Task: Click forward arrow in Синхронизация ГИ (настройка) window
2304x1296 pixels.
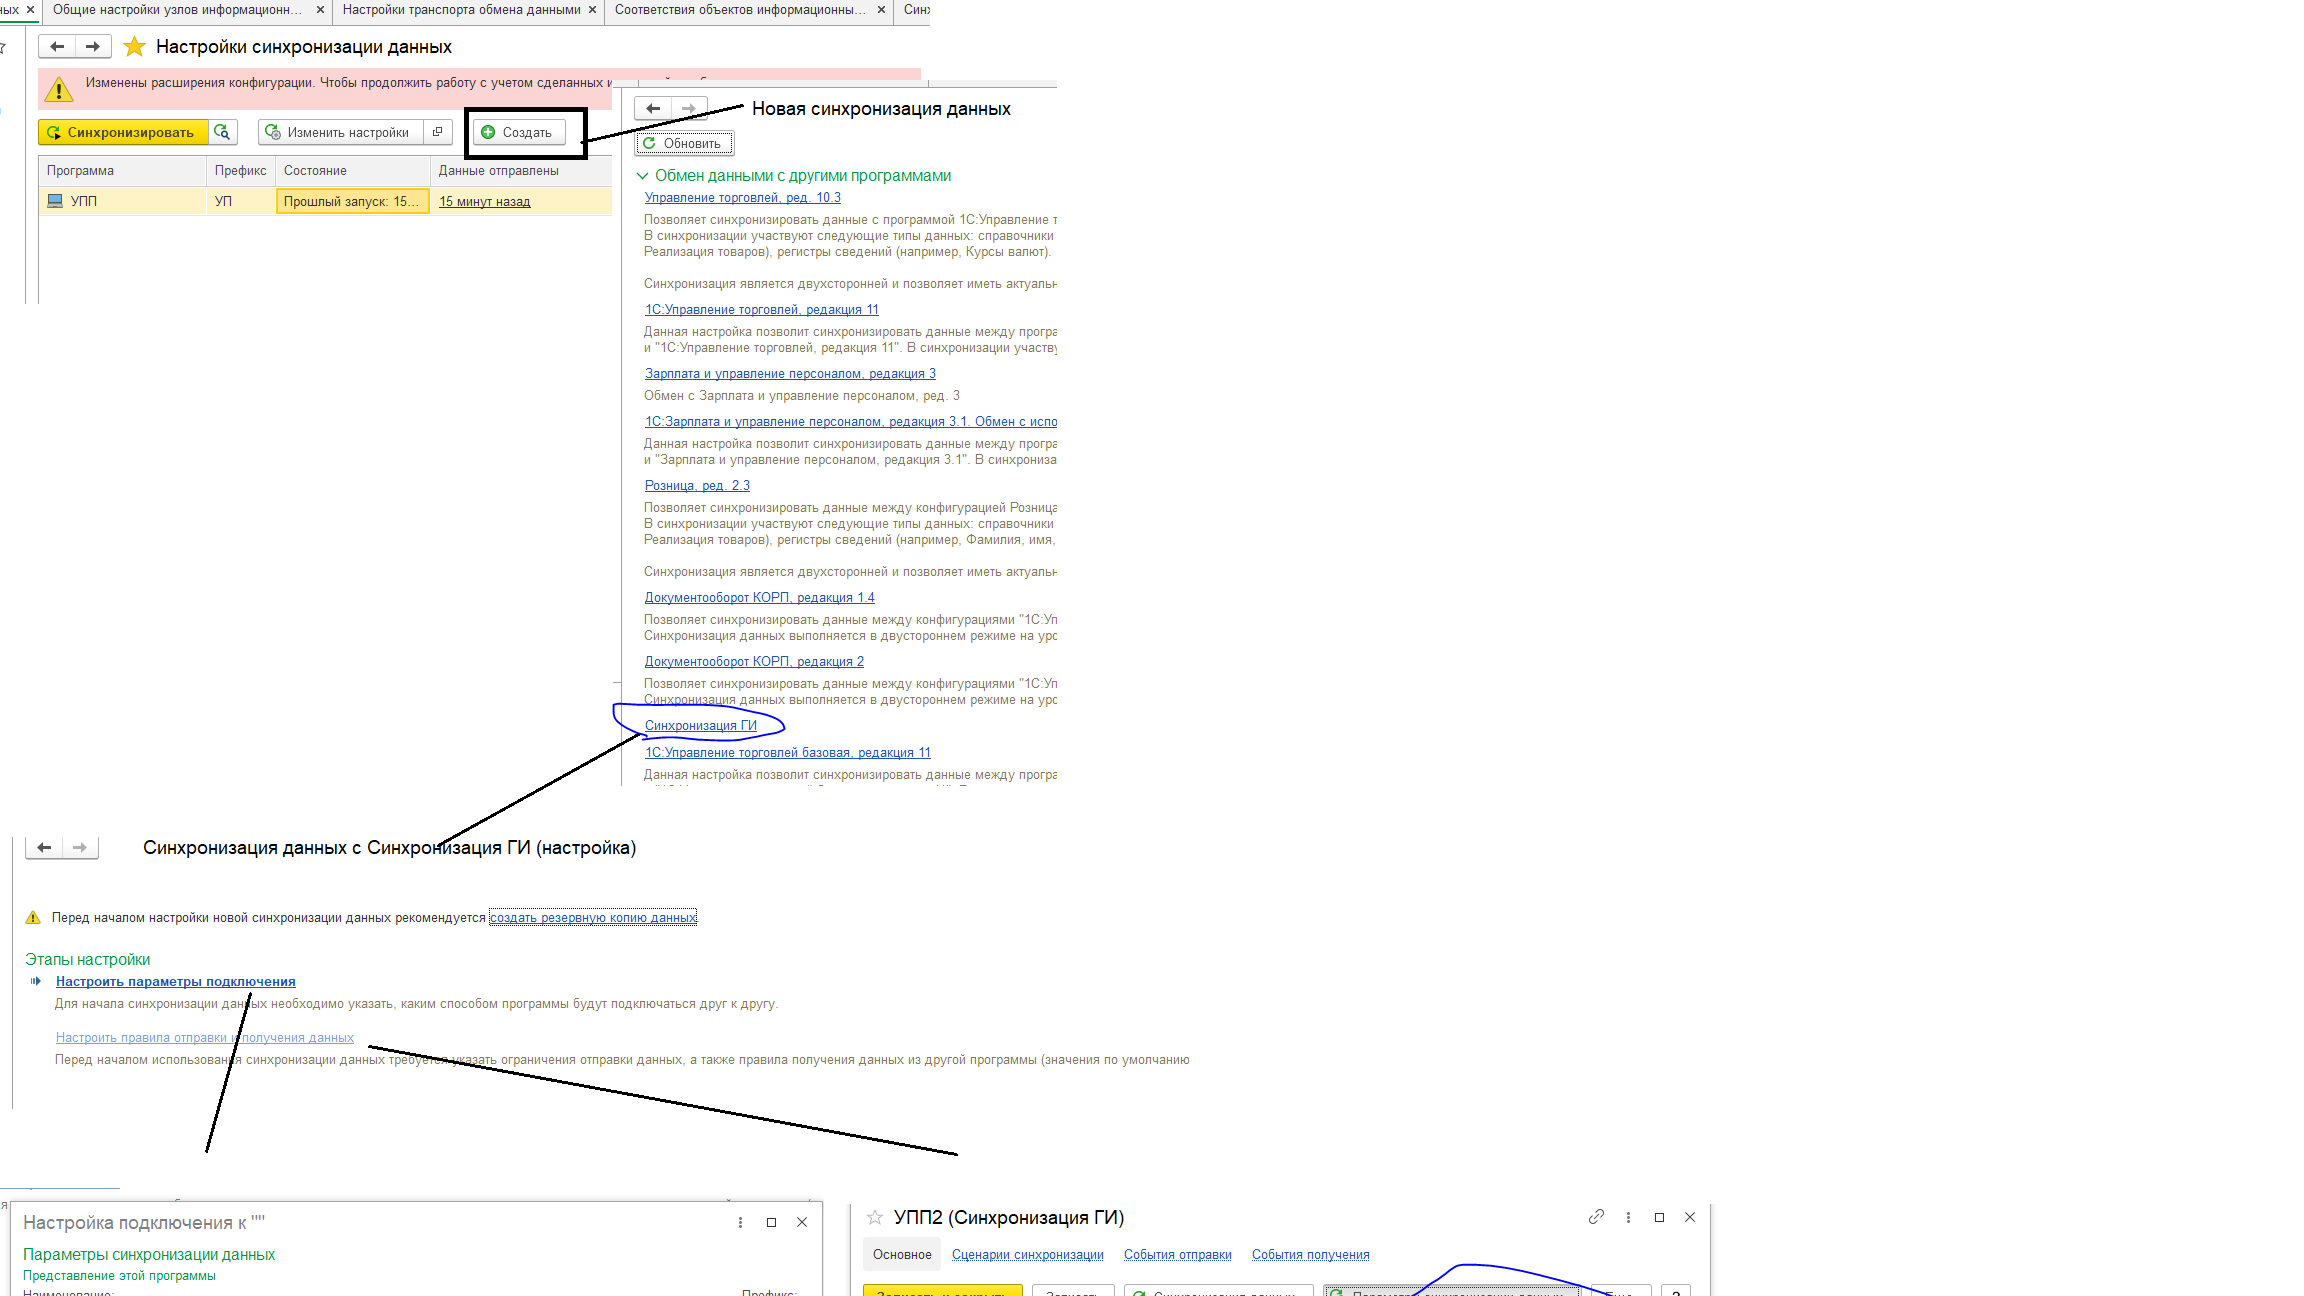Action: tap(80, 847)
